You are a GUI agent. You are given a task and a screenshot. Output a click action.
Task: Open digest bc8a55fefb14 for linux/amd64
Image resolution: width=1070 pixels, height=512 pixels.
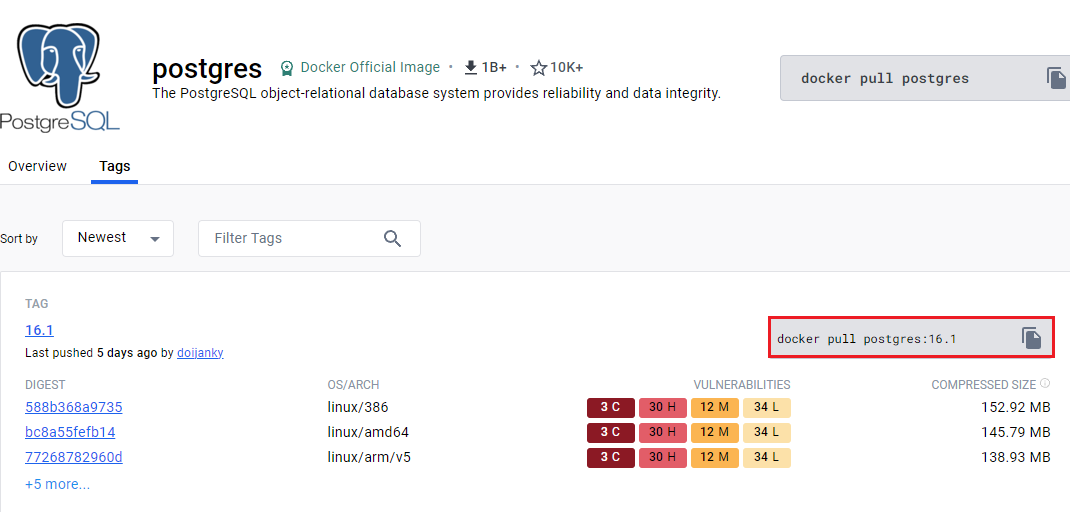(x=70, y=432)
